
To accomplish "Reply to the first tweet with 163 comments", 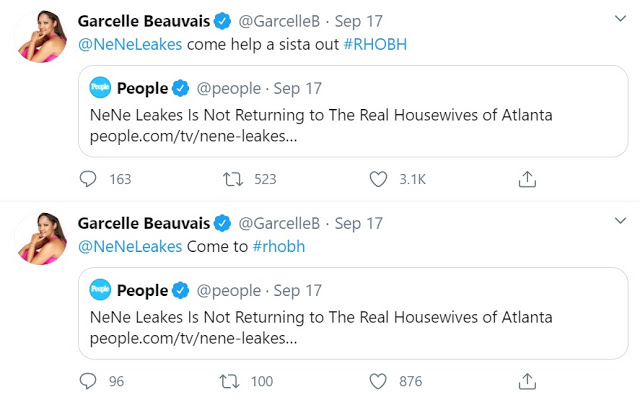I will pyautogui.click(x=88, y=179).
